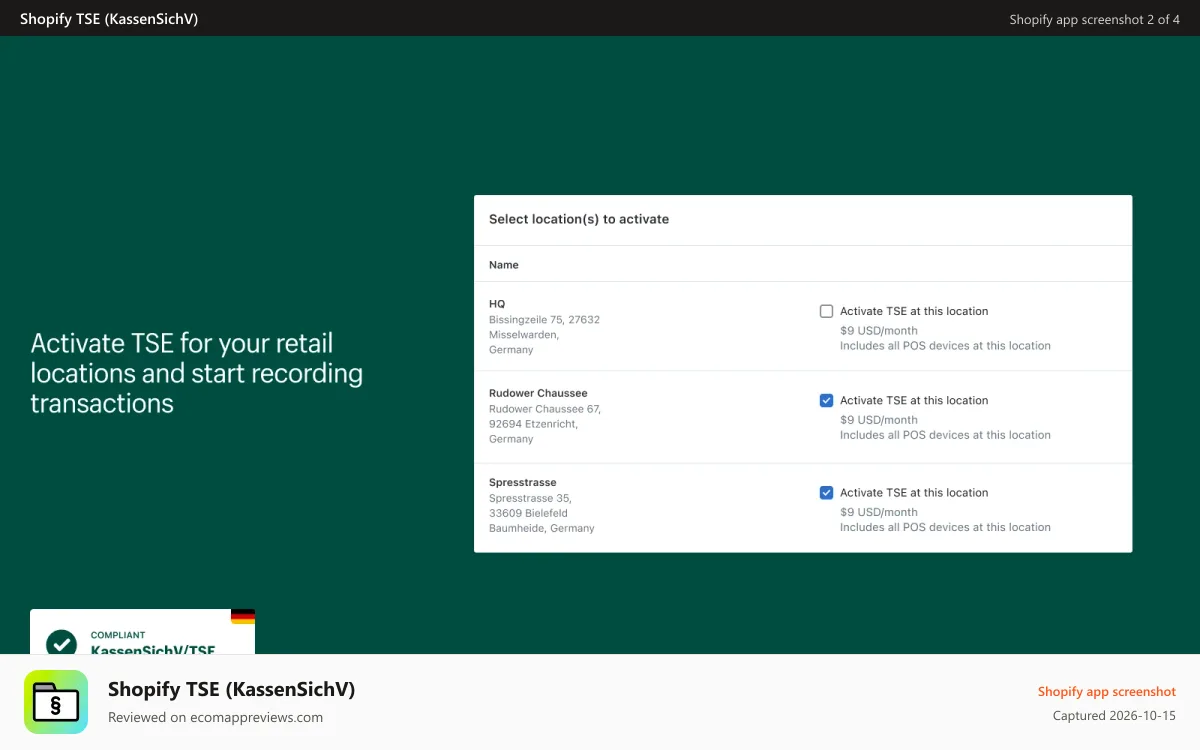Select the 'Spresstrasse' location name
The height and width of the screenshot is (750, 1200).
[523, 482]
